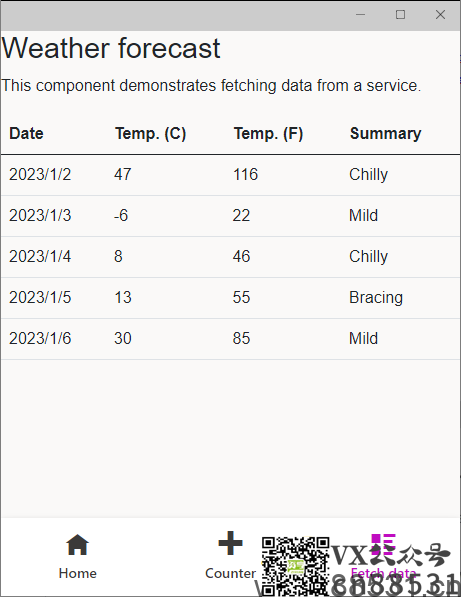Click the QR code image

[295, 567]
